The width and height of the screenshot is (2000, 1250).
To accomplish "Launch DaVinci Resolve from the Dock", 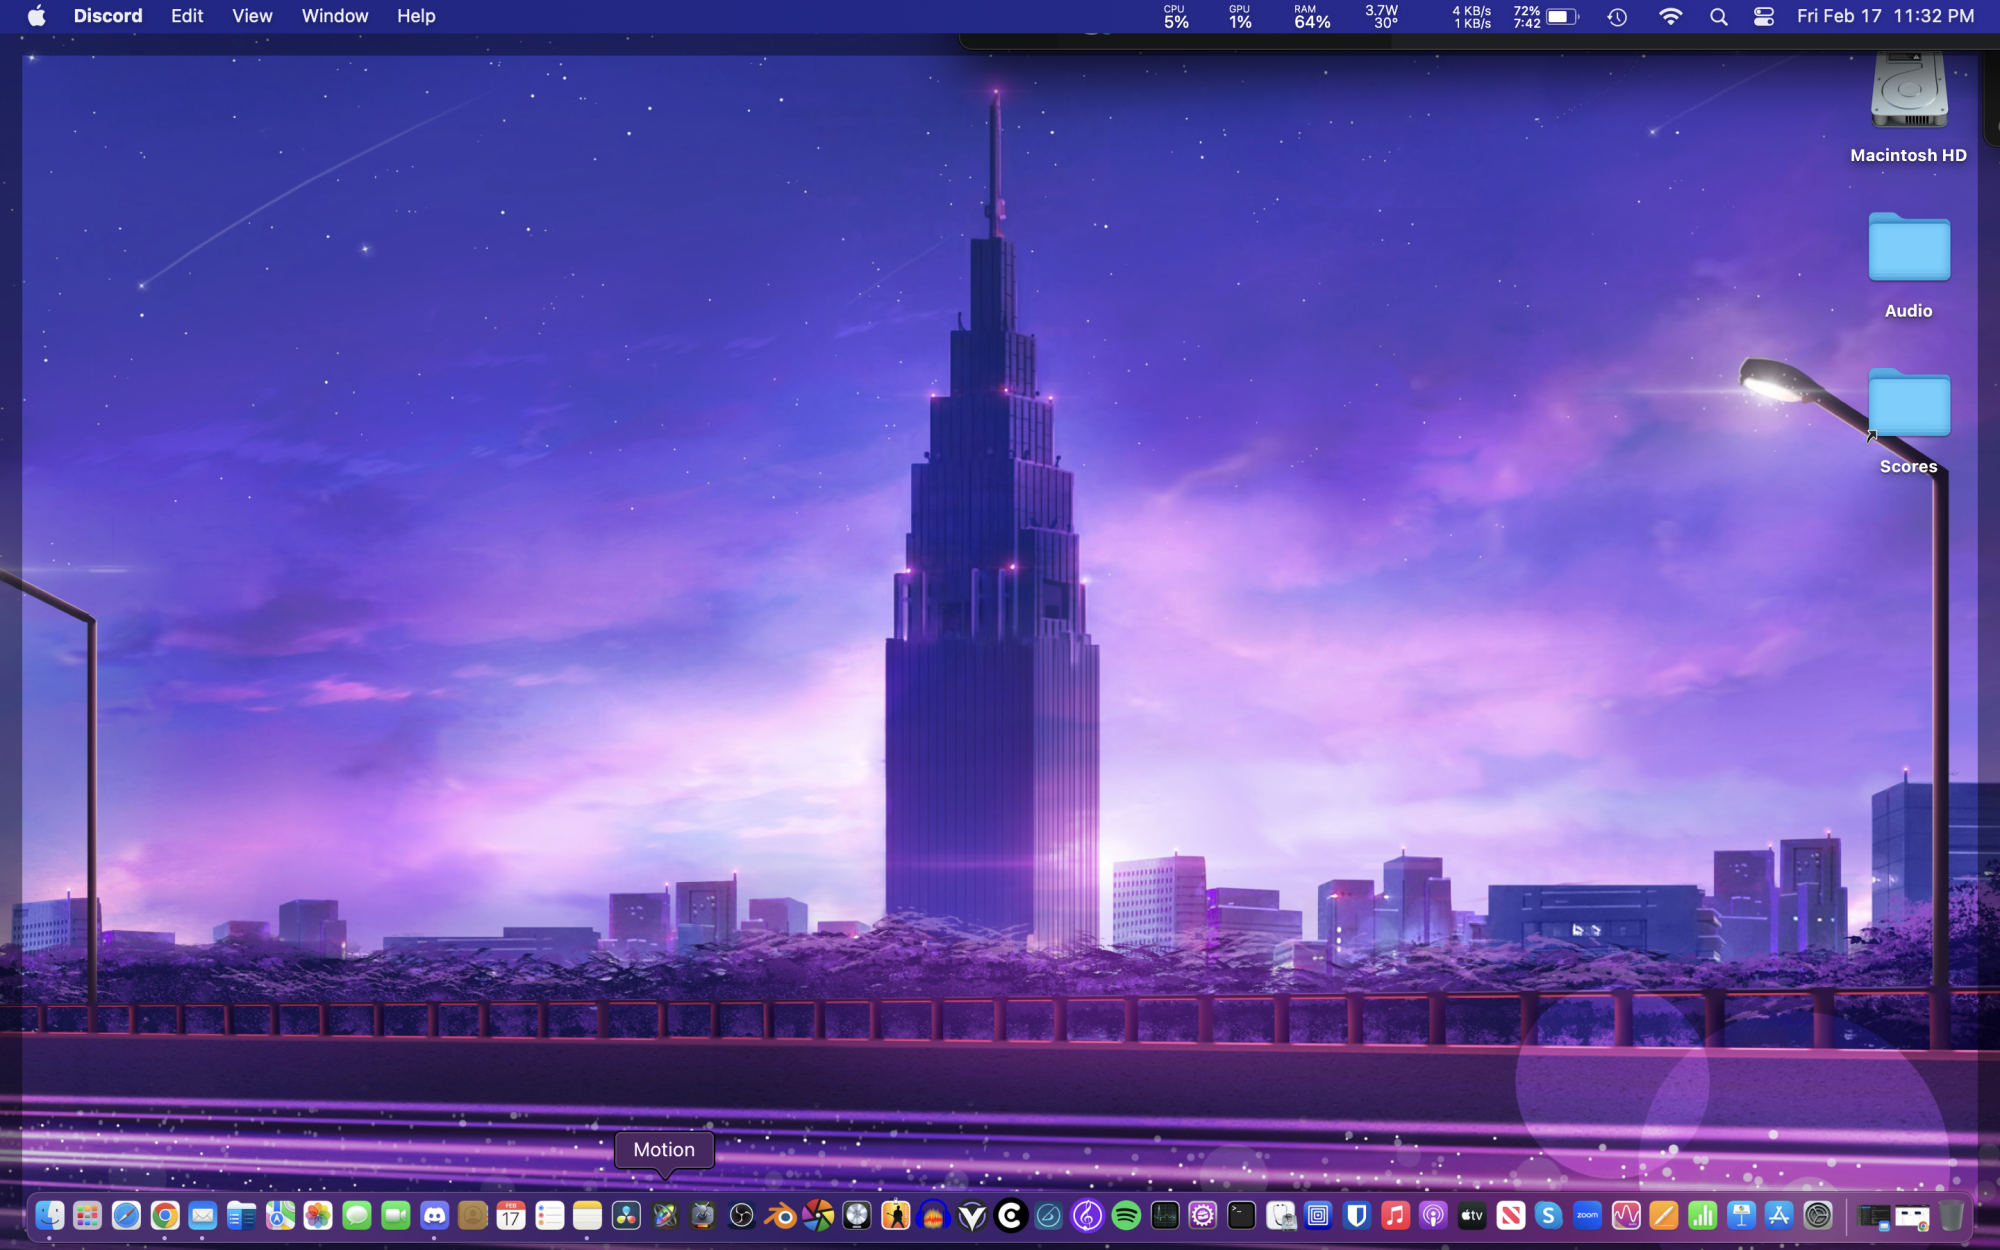I will (626, 1215).
